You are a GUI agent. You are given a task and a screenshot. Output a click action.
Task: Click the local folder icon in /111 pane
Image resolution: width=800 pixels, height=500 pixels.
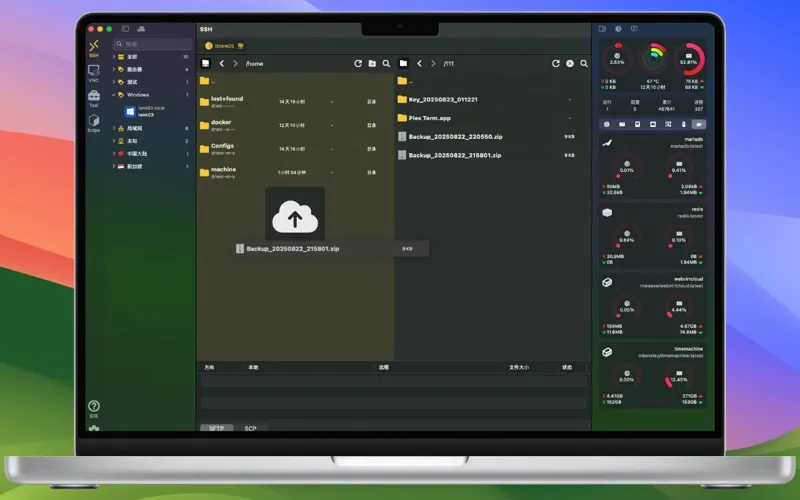403,63
